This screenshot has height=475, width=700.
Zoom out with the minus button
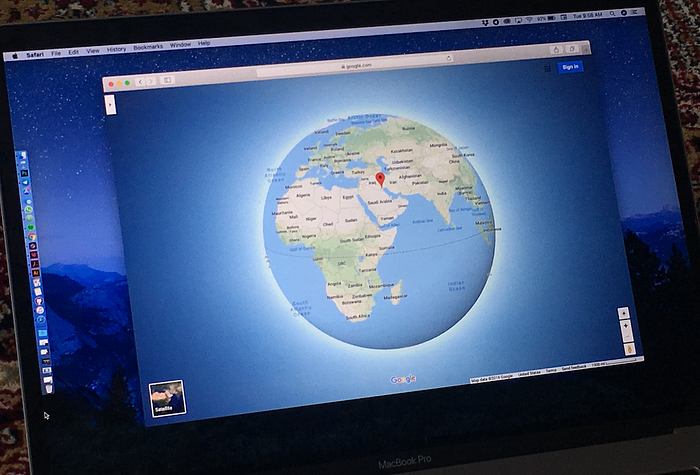627,336
